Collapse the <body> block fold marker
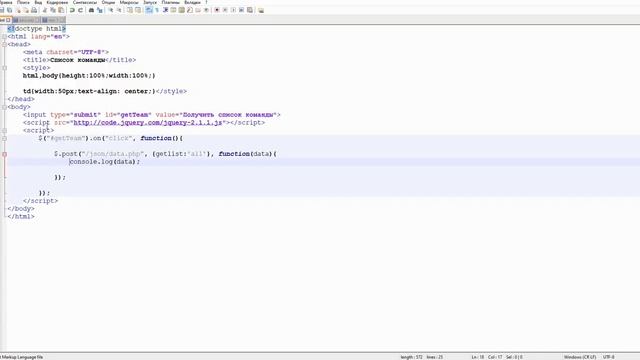The height and width of the screenshot is (360, 640). (x=4, y=107)
